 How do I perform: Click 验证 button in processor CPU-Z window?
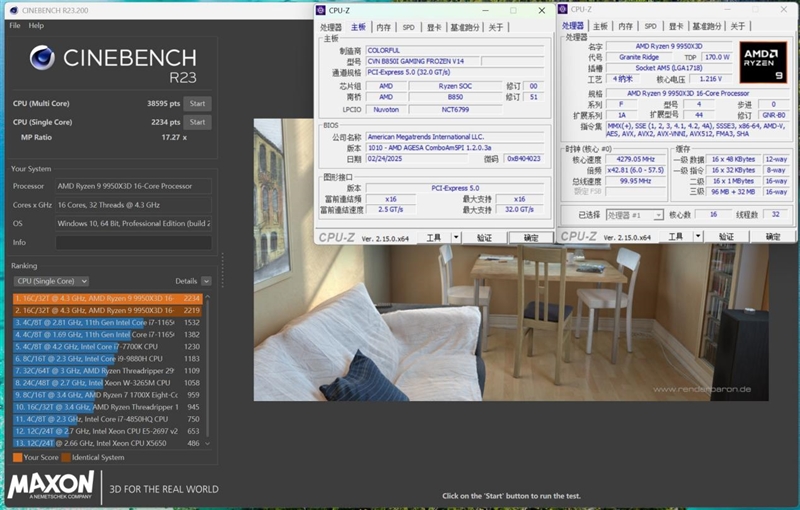[727, 237]
